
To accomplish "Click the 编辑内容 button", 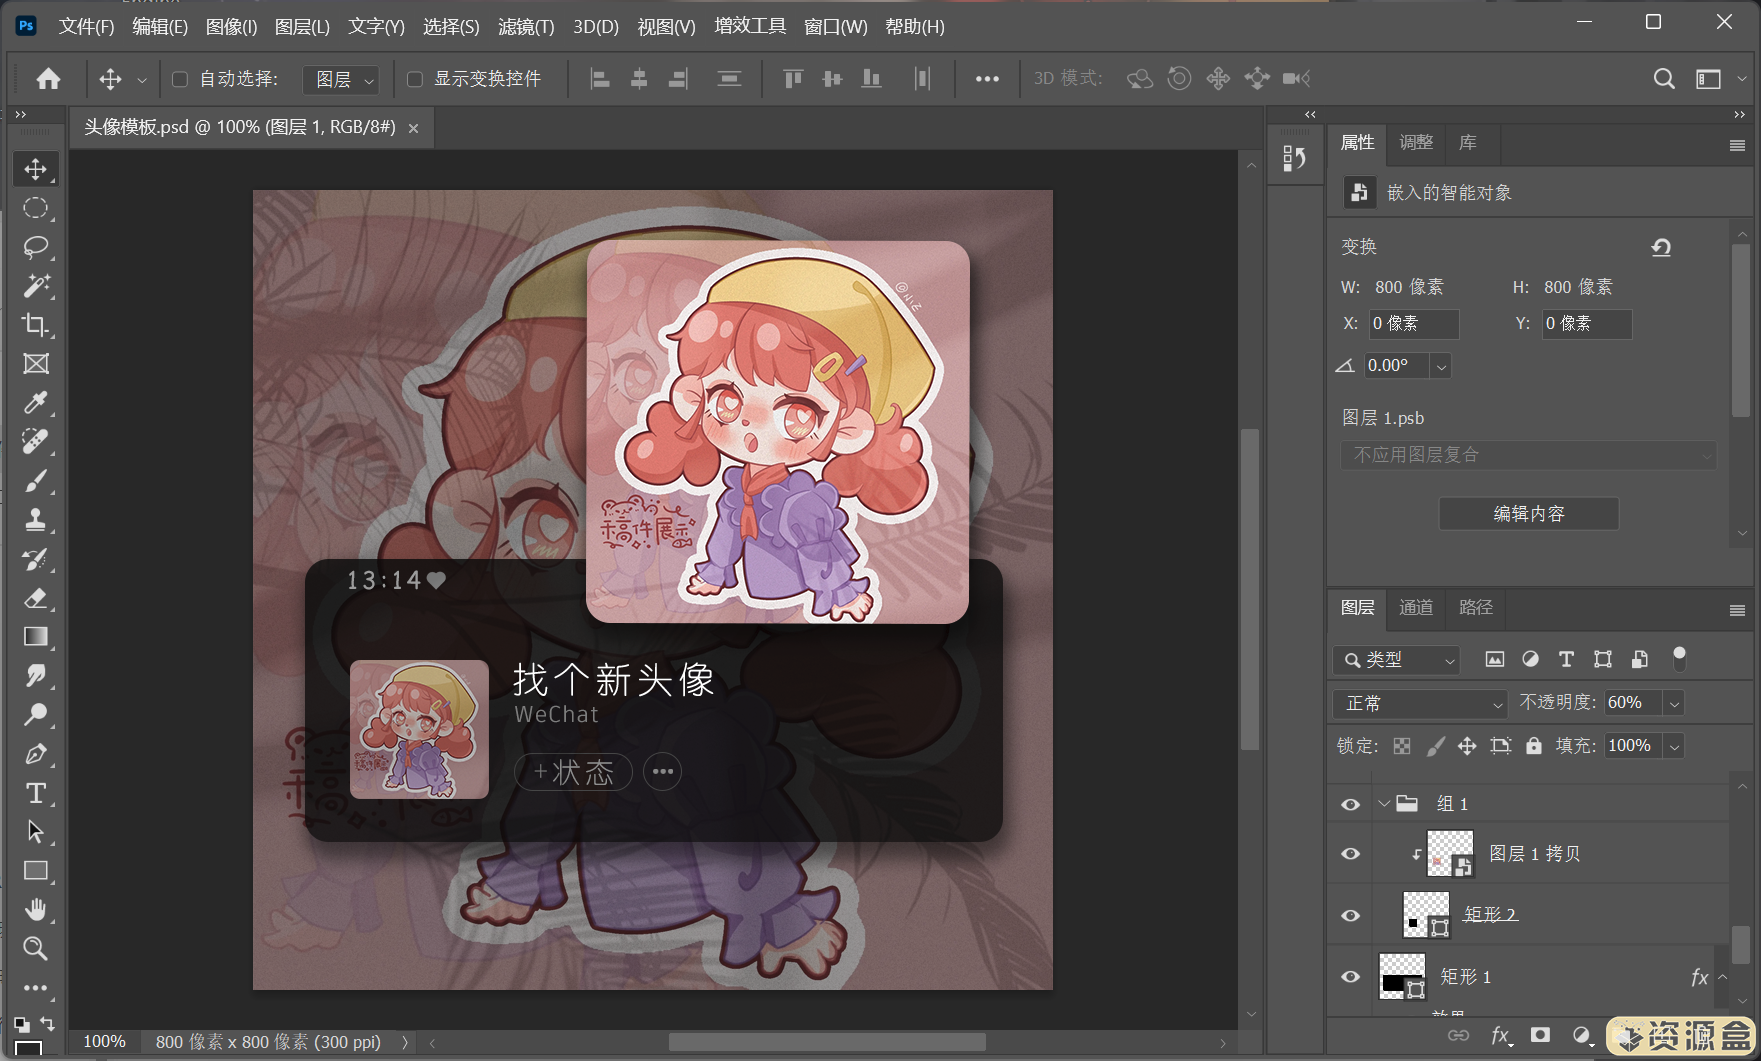I will point(1529,514).
